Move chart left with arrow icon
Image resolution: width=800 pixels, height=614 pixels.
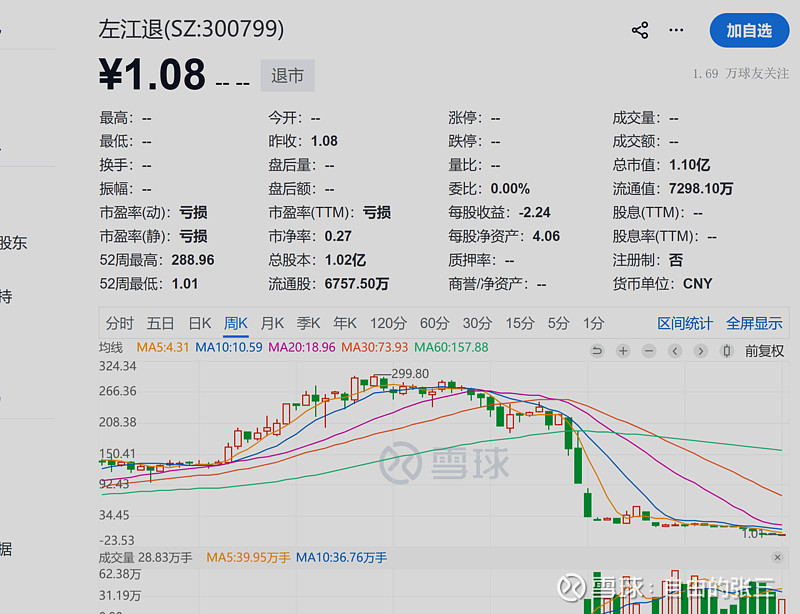(675, 351)
